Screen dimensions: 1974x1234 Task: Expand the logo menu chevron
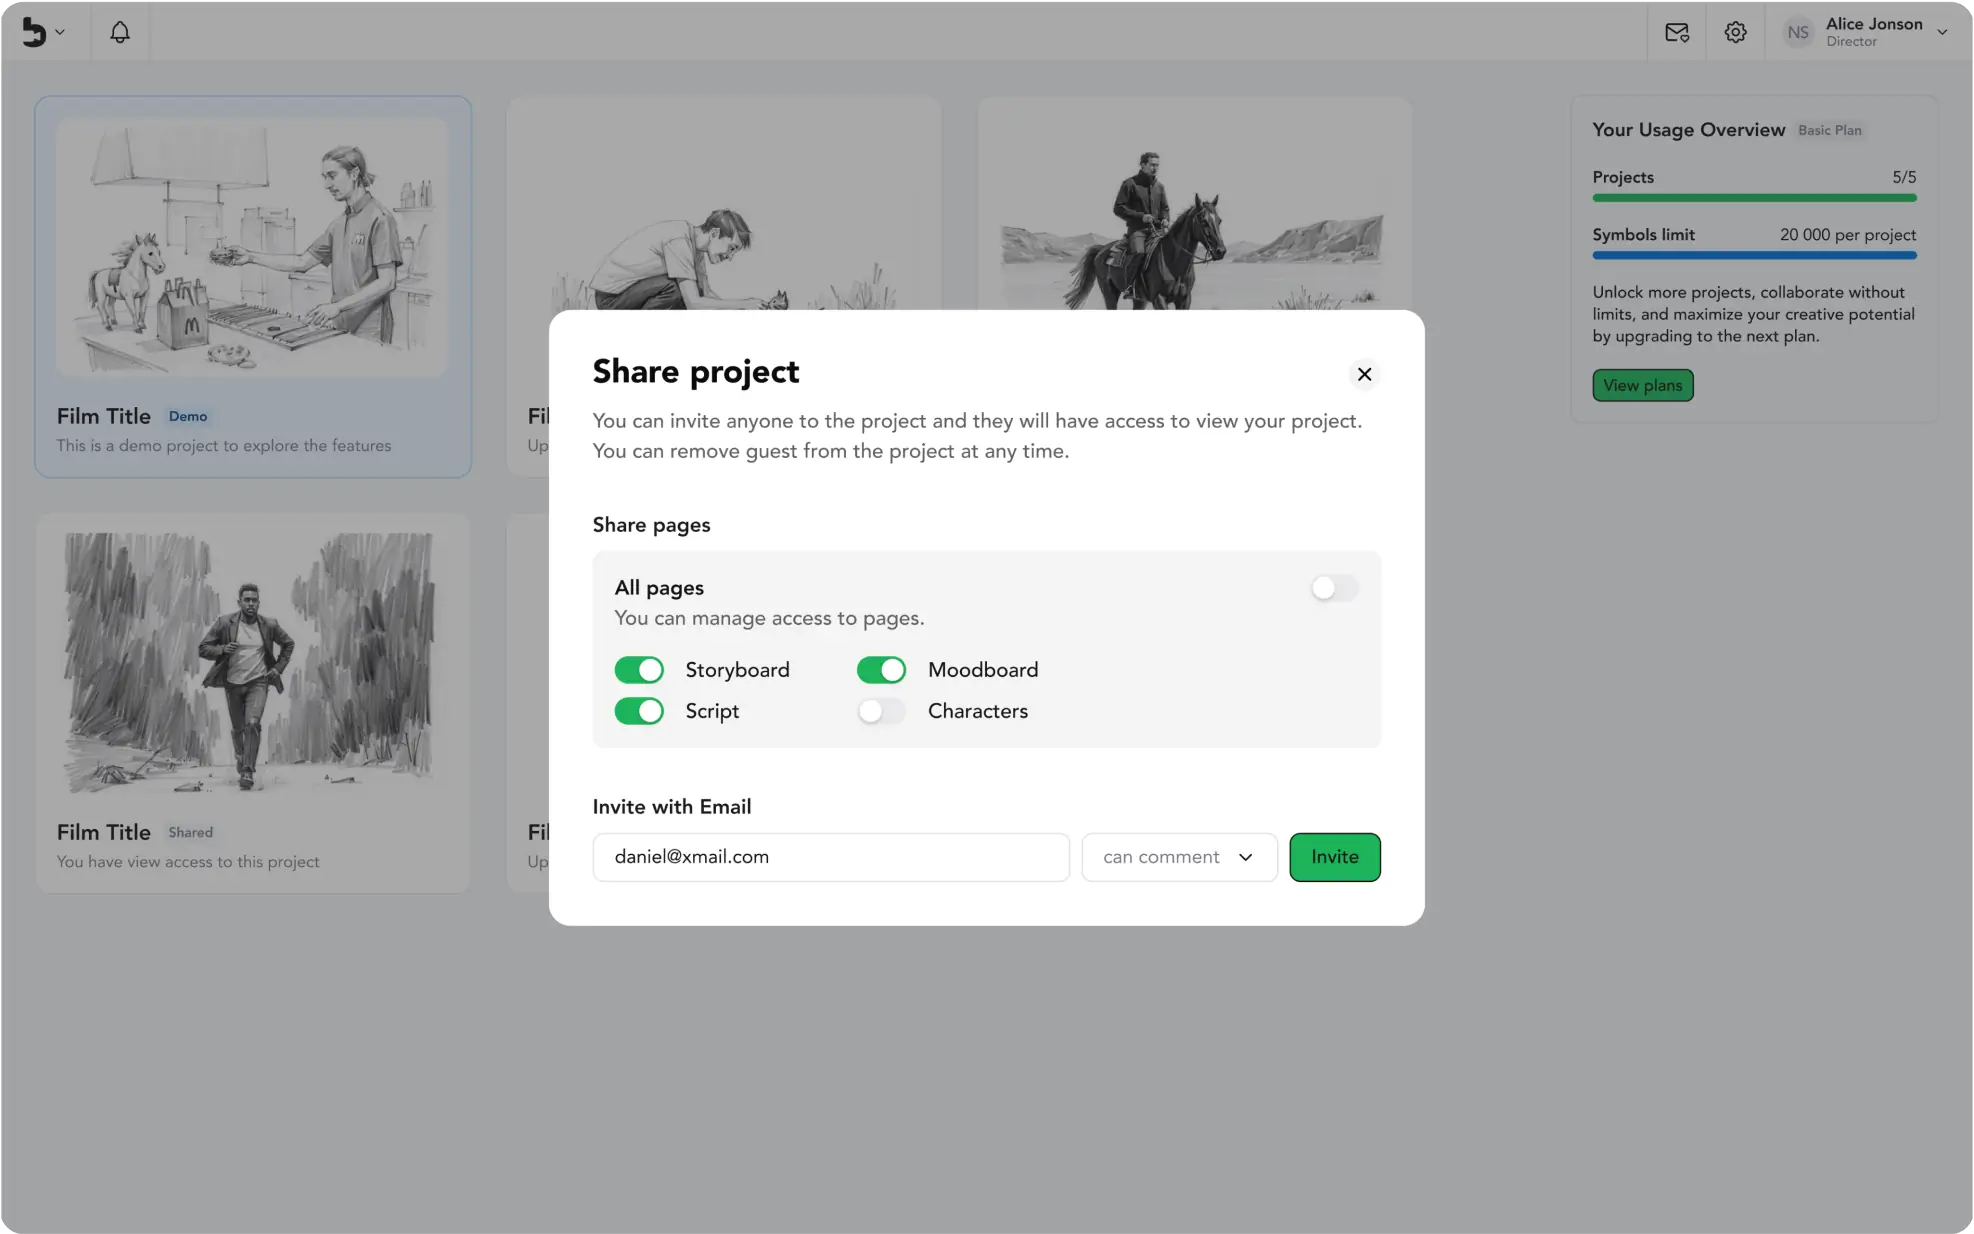60,32
